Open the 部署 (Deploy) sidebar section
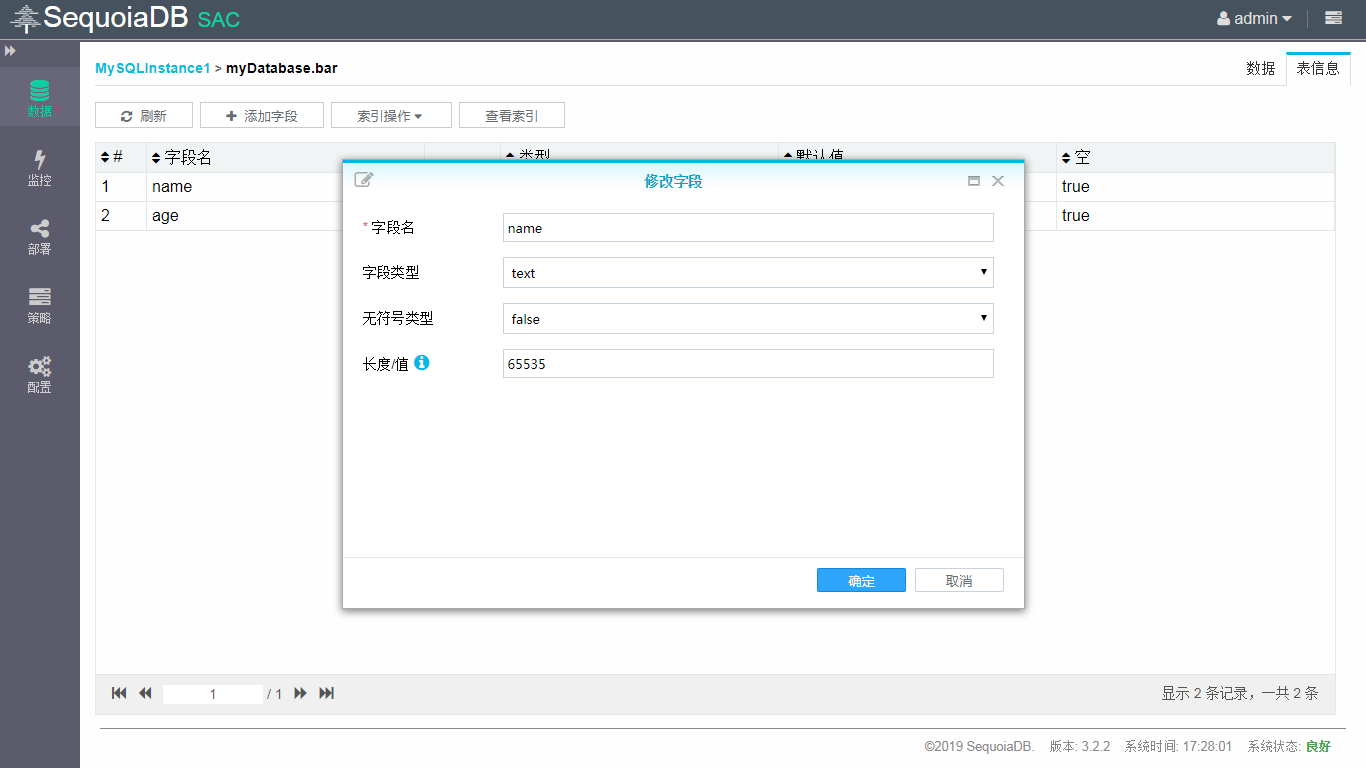Screen dimensions: 1366x768 tap(39, 237)
